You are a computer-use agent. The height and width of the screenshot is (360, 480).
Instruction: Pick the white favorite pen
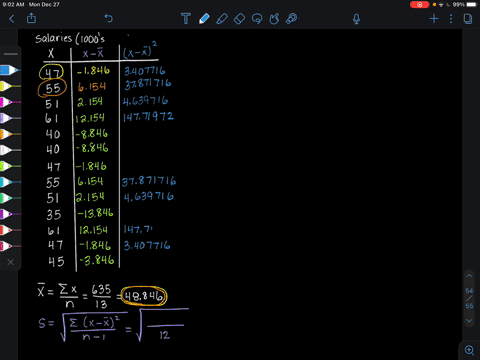point(10,150)
